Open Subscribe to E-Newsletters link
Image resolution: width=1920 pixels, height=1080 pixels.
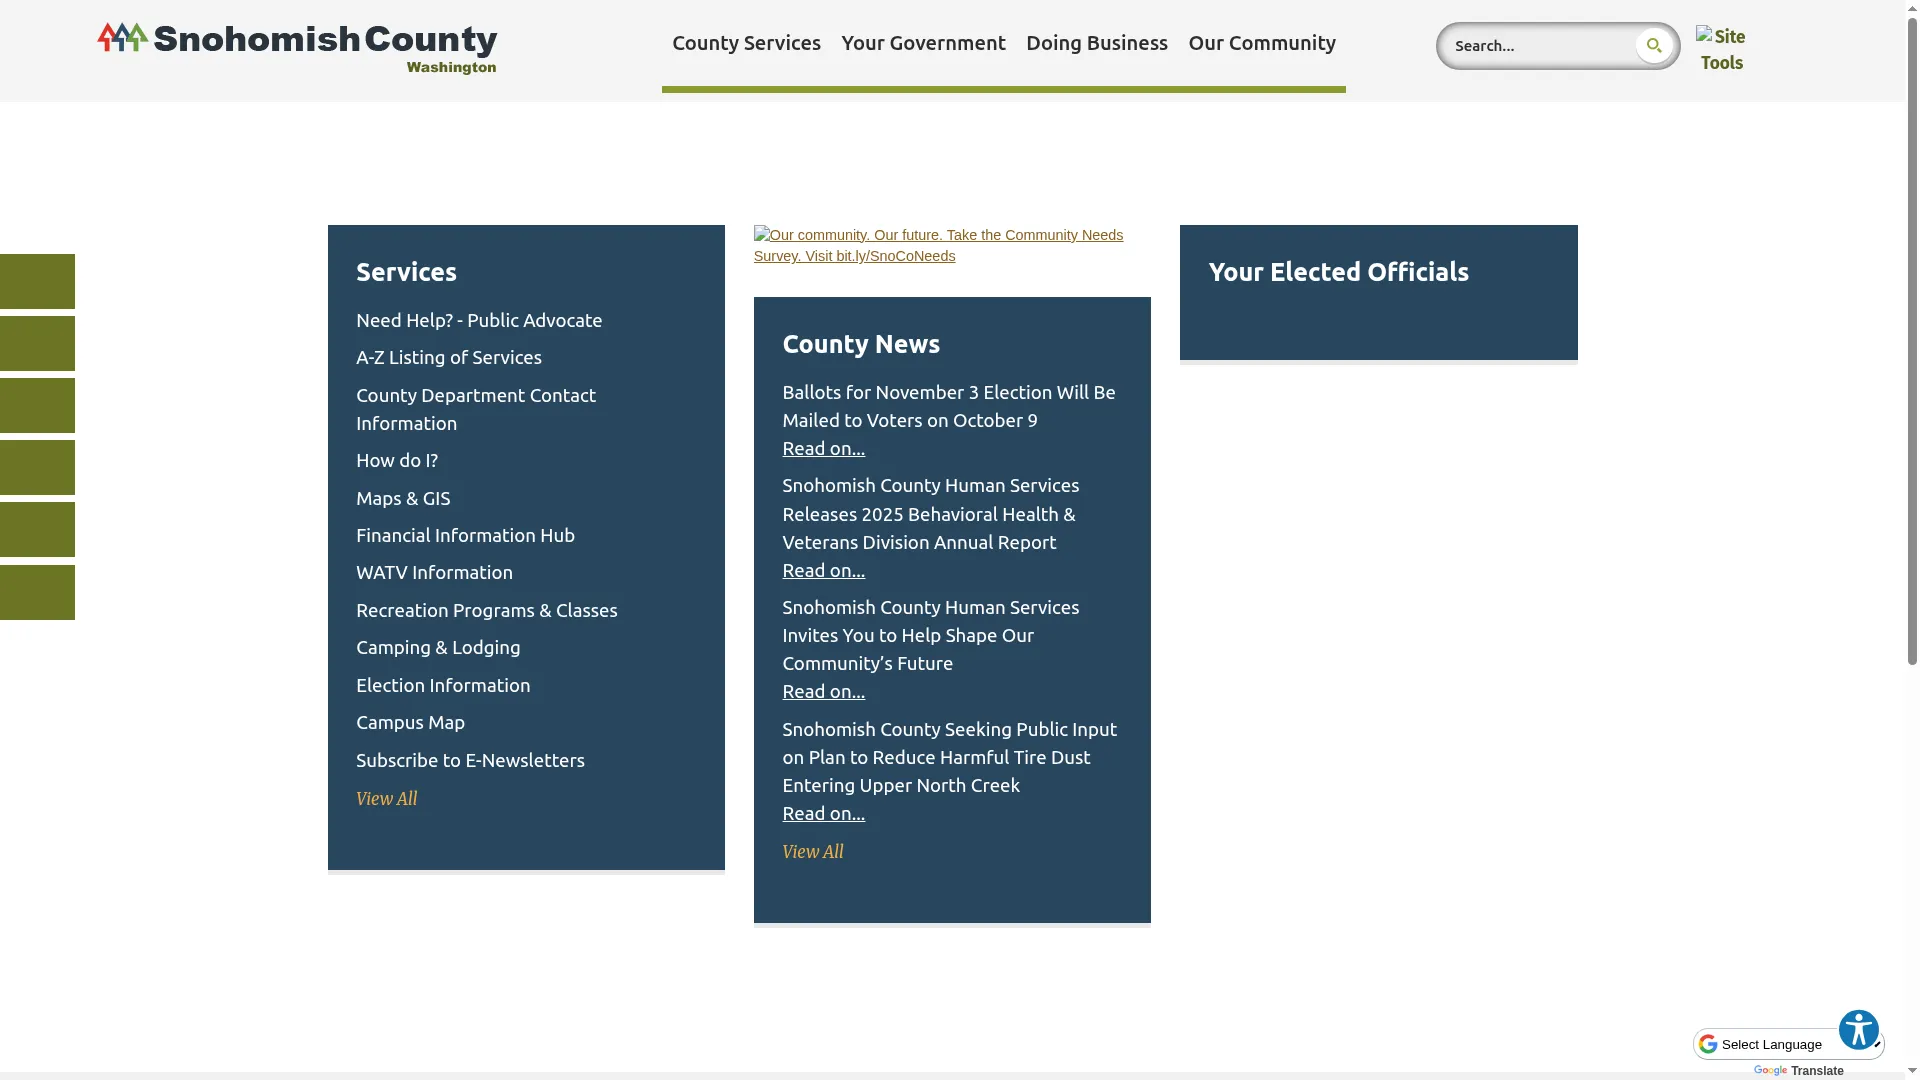tap(470, 761)
